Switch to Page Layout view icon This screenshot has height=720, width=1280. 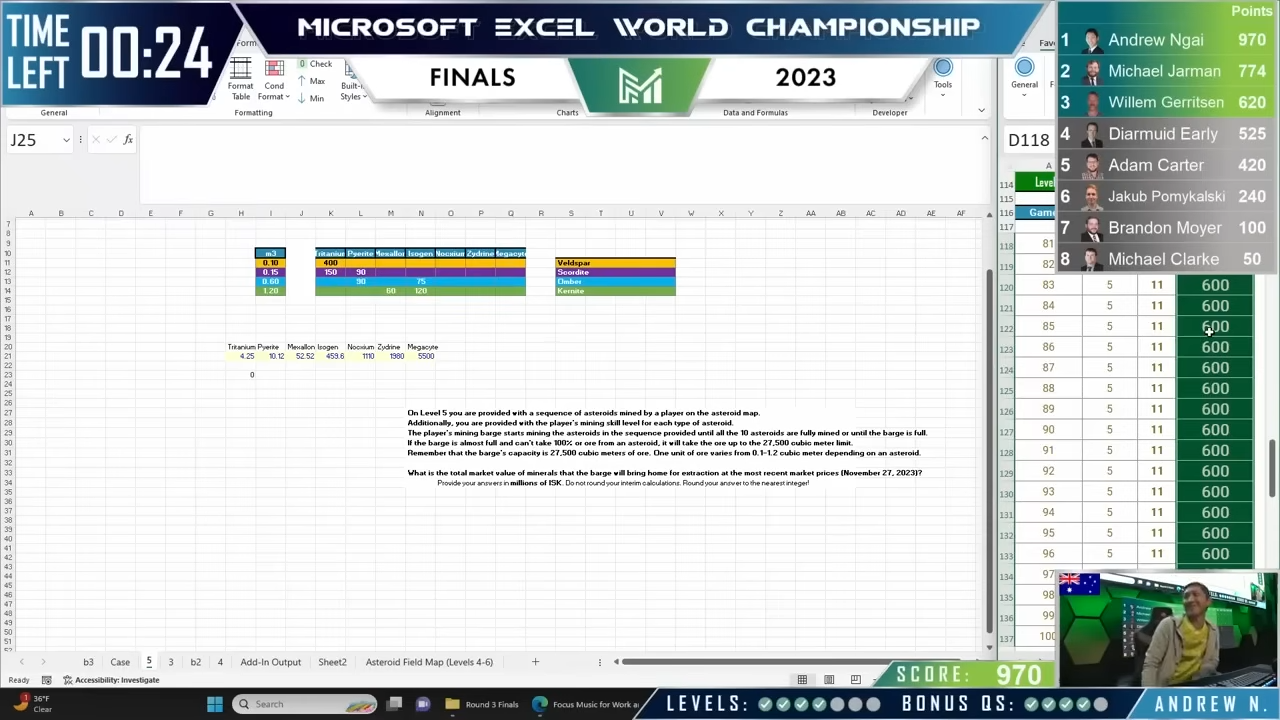[829, 680]
